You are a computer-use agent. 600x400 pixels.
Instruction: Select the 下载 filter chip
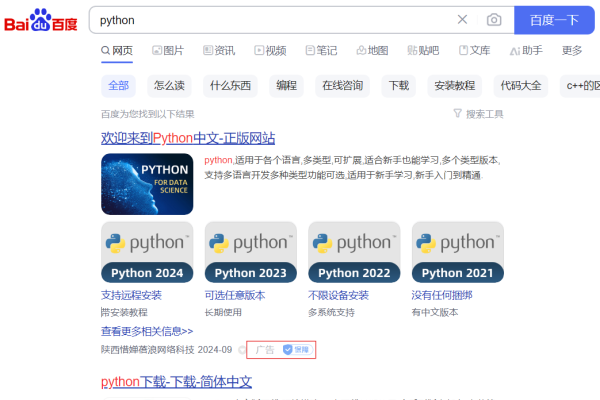click(399, 86)
